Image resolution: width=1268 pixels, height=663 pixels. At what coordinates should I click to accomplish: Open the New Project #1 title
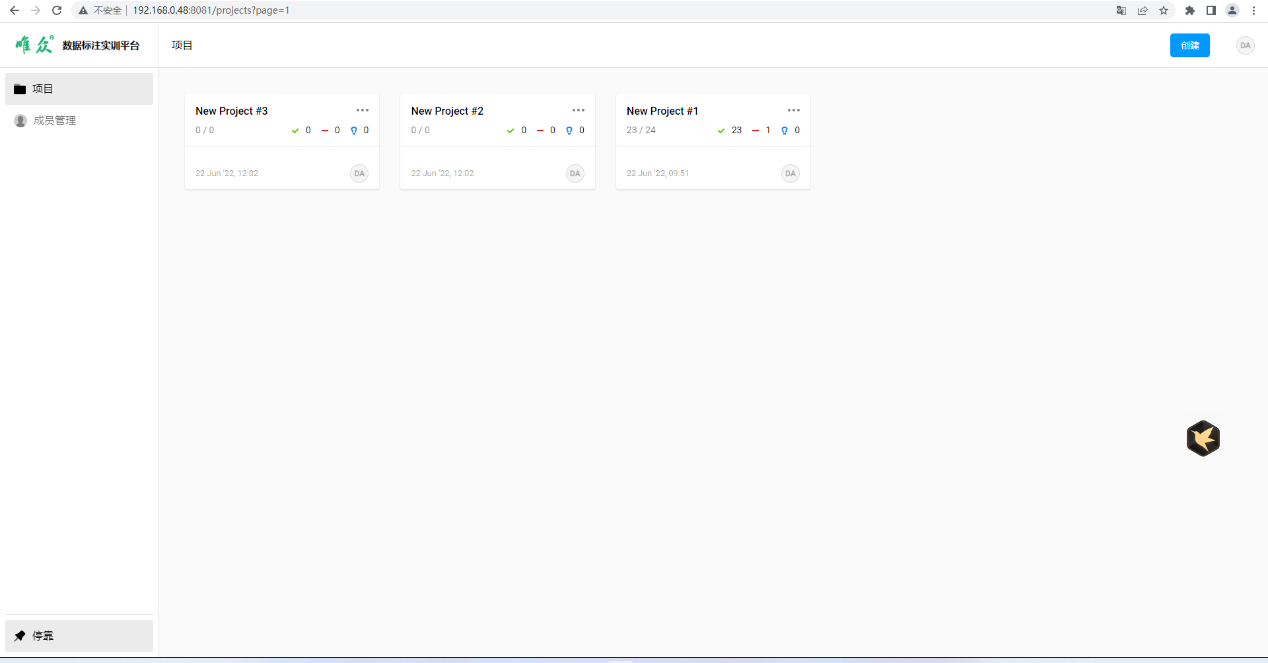(662, 111)
